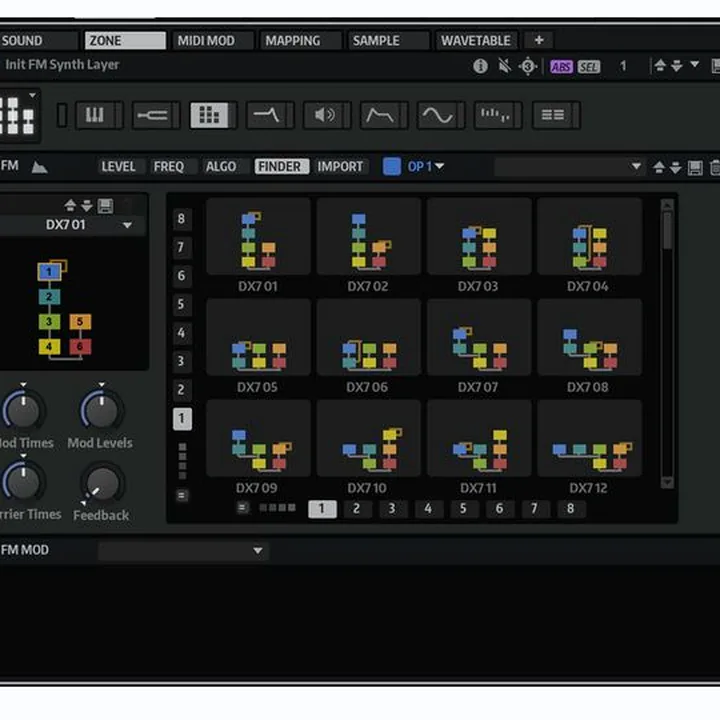Open the DX7 01 algorithm dropdown
Image resolution: width=720 pixels, height=720 pixels.
click(x=71, y=225)
